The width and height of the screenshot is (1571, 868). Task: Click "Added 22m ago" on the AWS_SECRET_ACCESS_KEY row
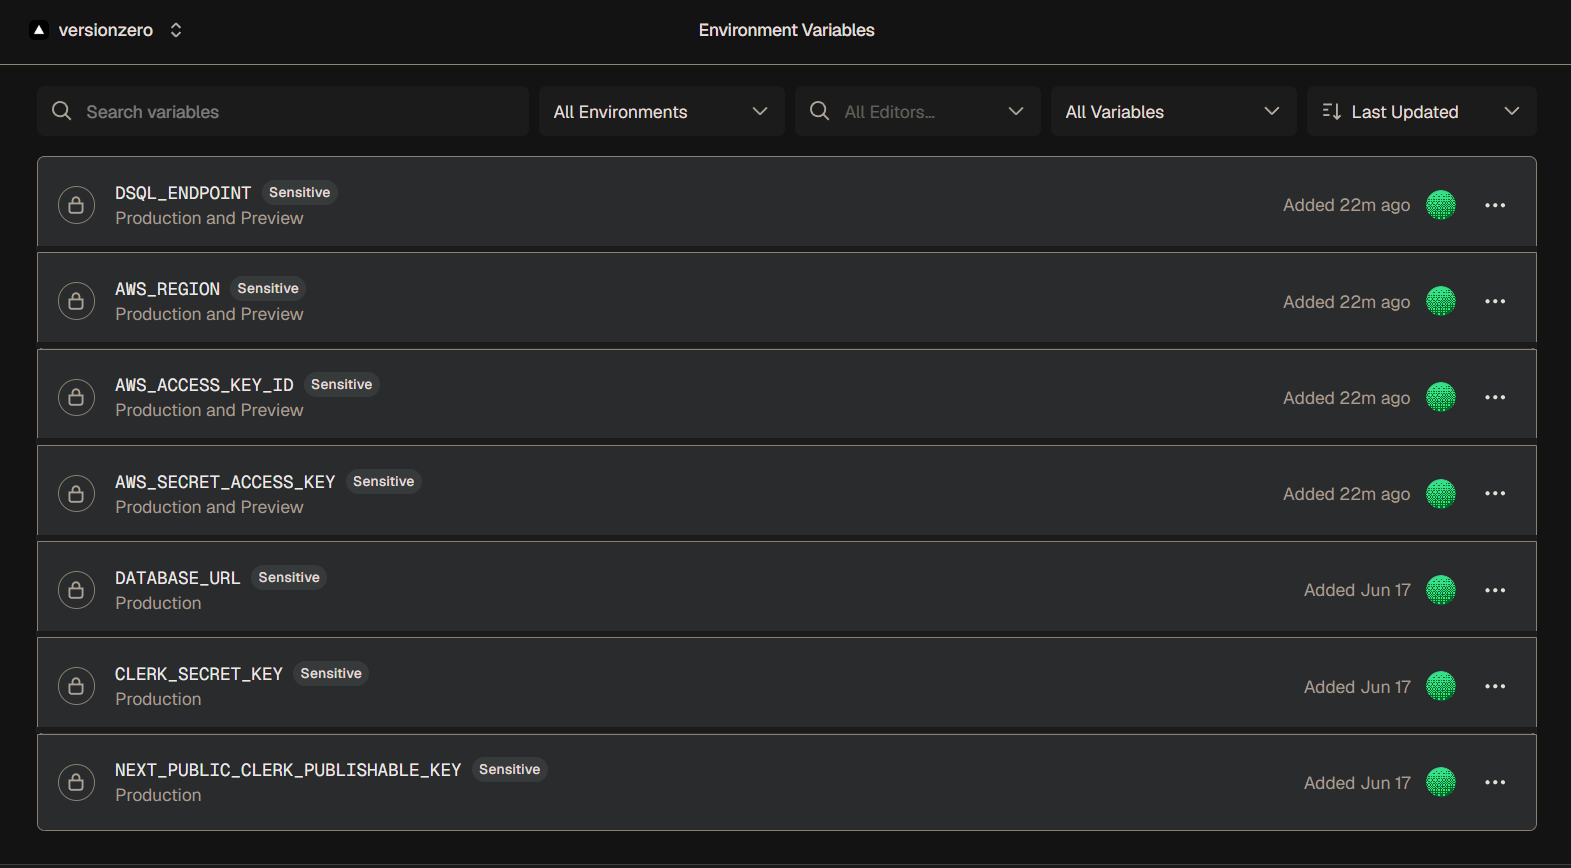pyautogui.click(x=1347, y=494)
